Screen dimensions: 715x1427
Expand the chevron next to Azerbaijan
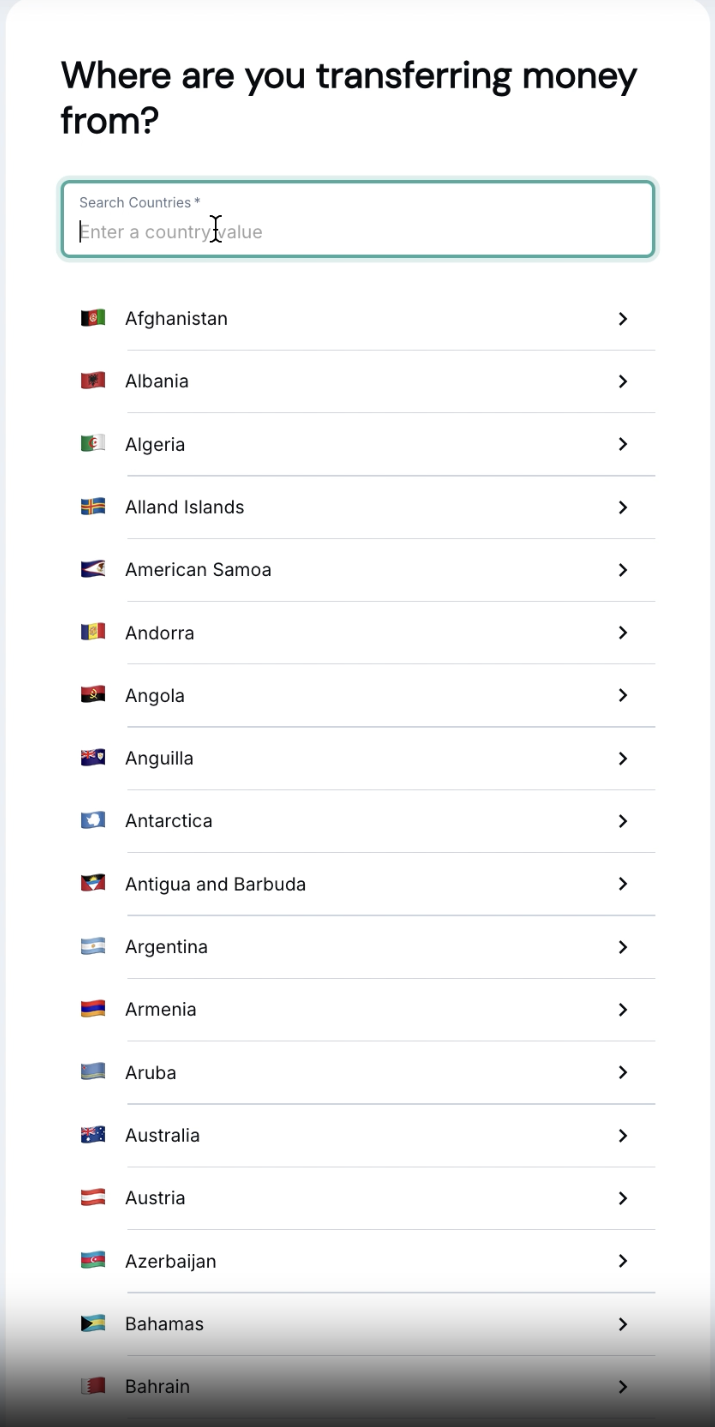pos(623,1261)
